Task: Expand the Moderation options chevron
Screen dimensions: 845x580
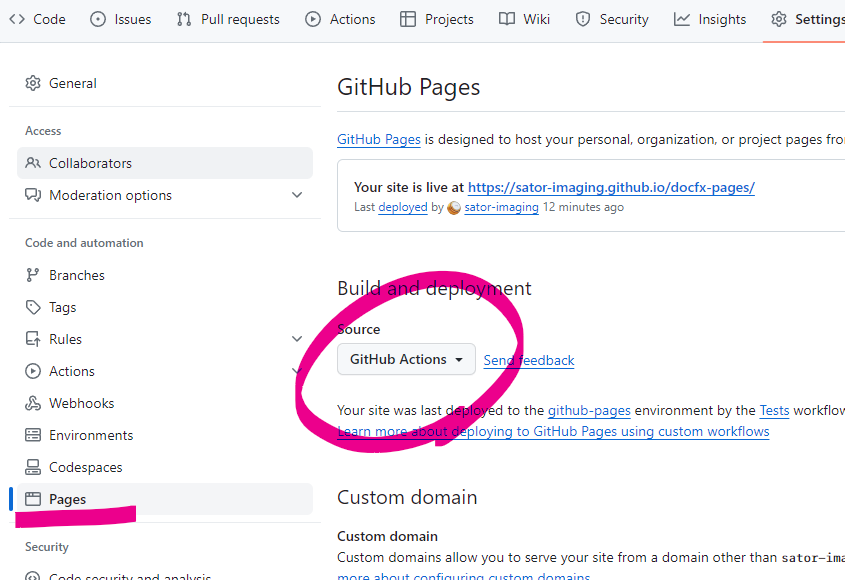Action: (x=297, y=195)
